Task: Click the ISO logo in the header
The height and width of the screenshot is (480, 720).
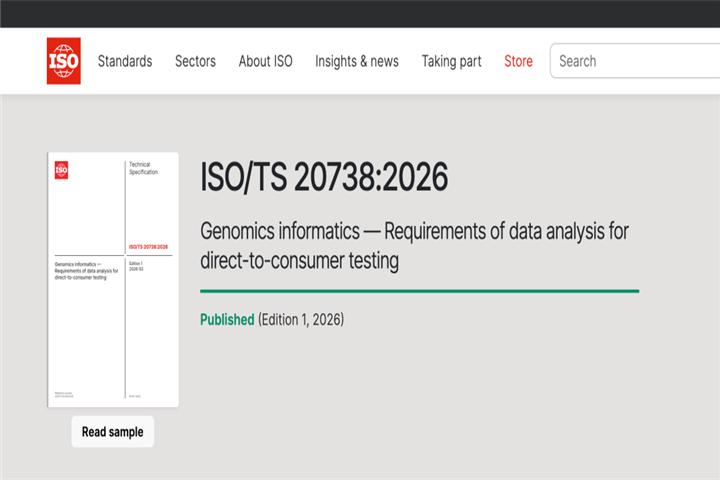Action: tap(63, 61)
